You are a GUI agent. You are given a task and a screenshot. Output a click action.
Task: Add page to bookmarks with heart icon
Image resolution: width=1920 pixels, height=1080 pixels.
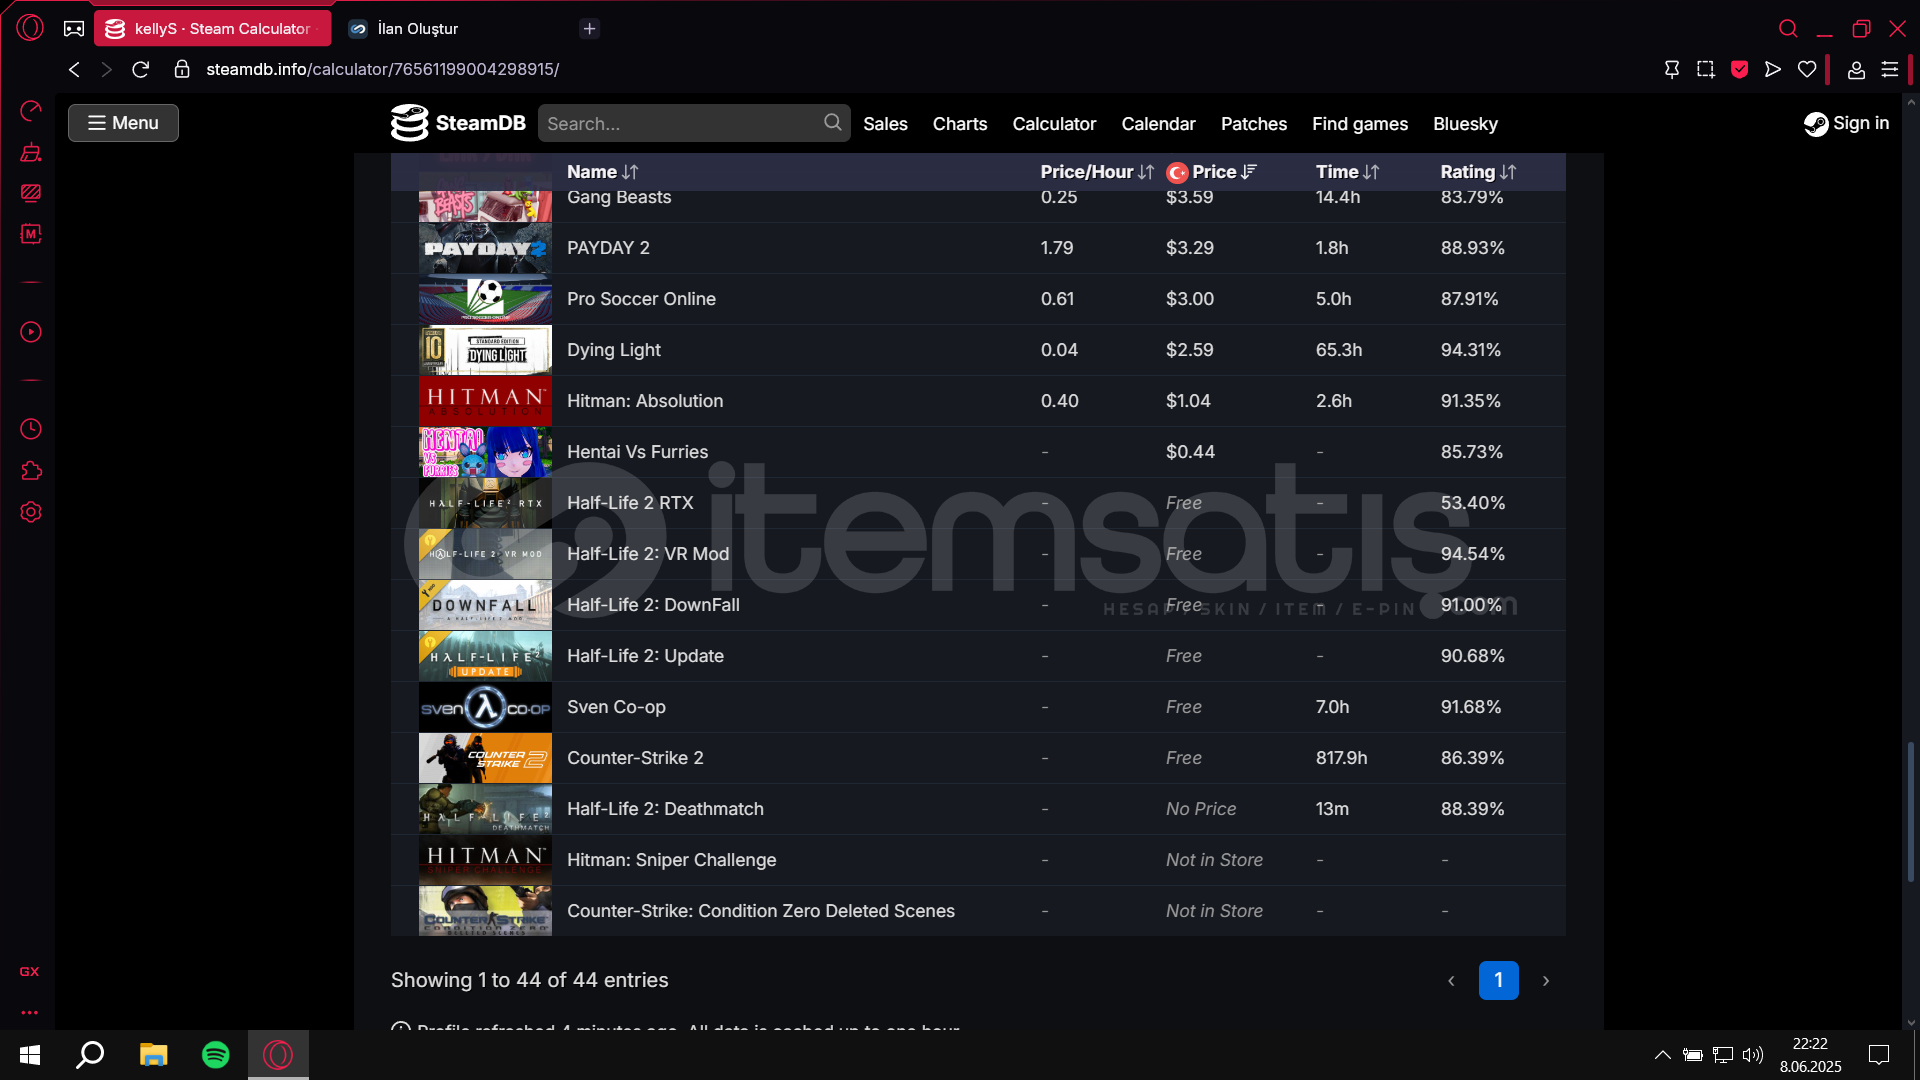[x=1807, y=69]
